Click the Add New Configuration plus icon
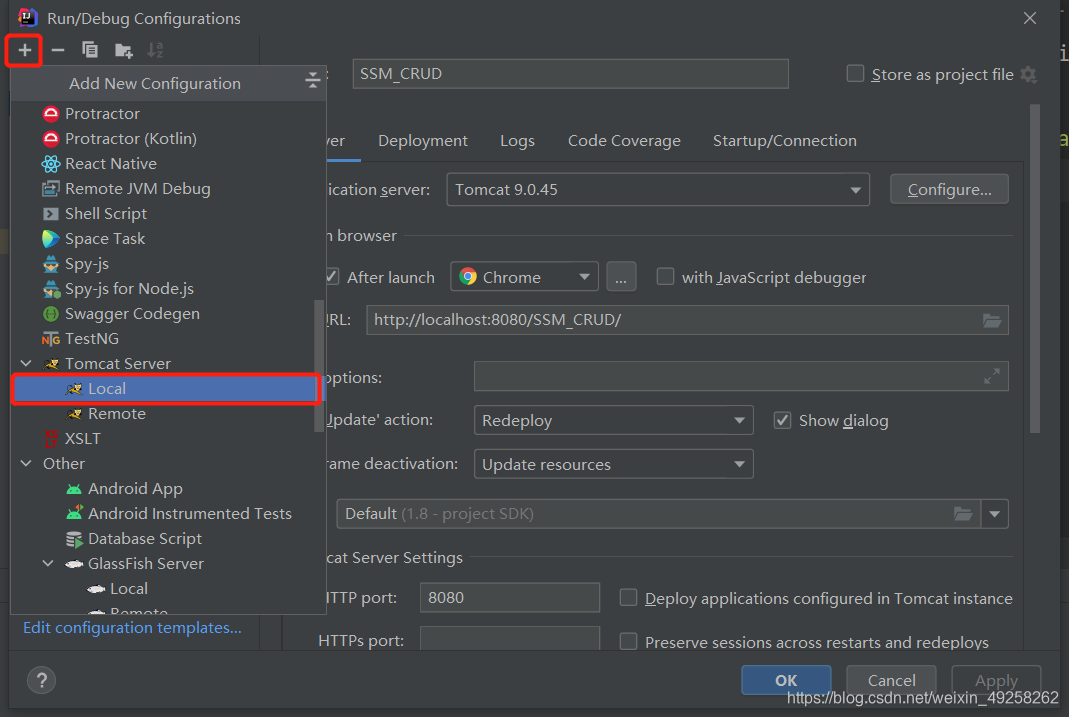The width and height of the screenshot is (1069, 717). (25, 50)
